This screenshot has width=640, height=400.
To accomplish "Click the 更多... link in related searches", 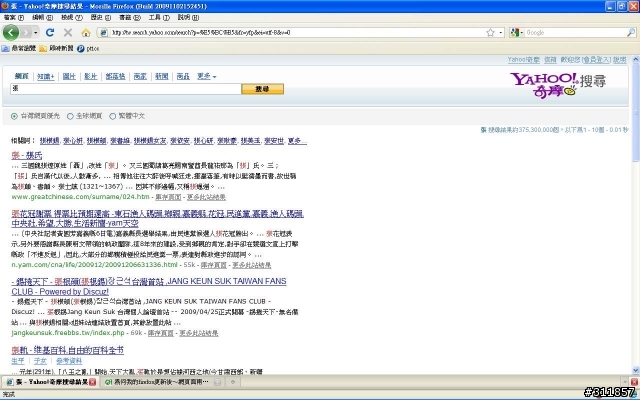I will (x=297, y=141).
